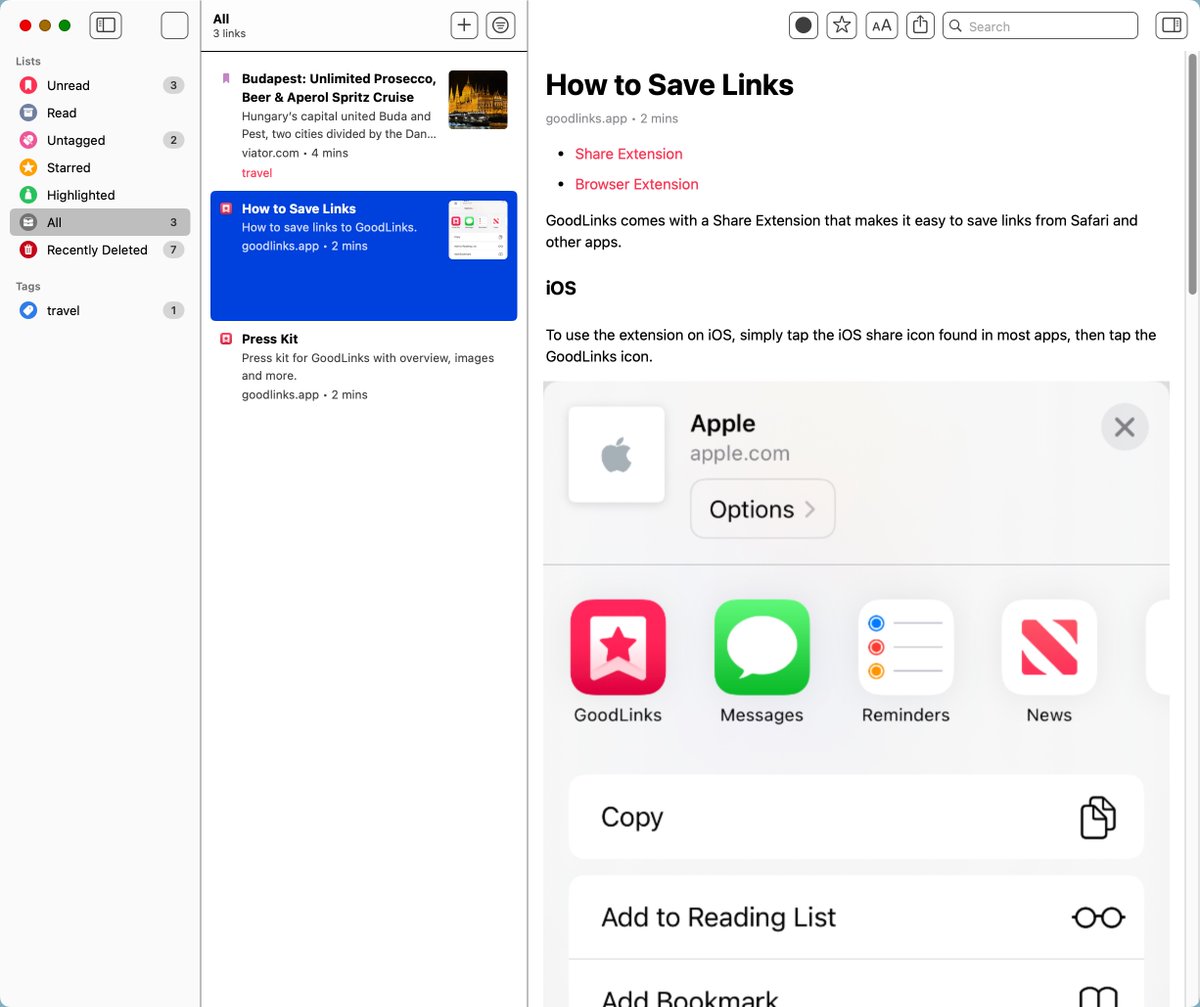Click the copy documents icon in the Copy row

(1098, 817)
